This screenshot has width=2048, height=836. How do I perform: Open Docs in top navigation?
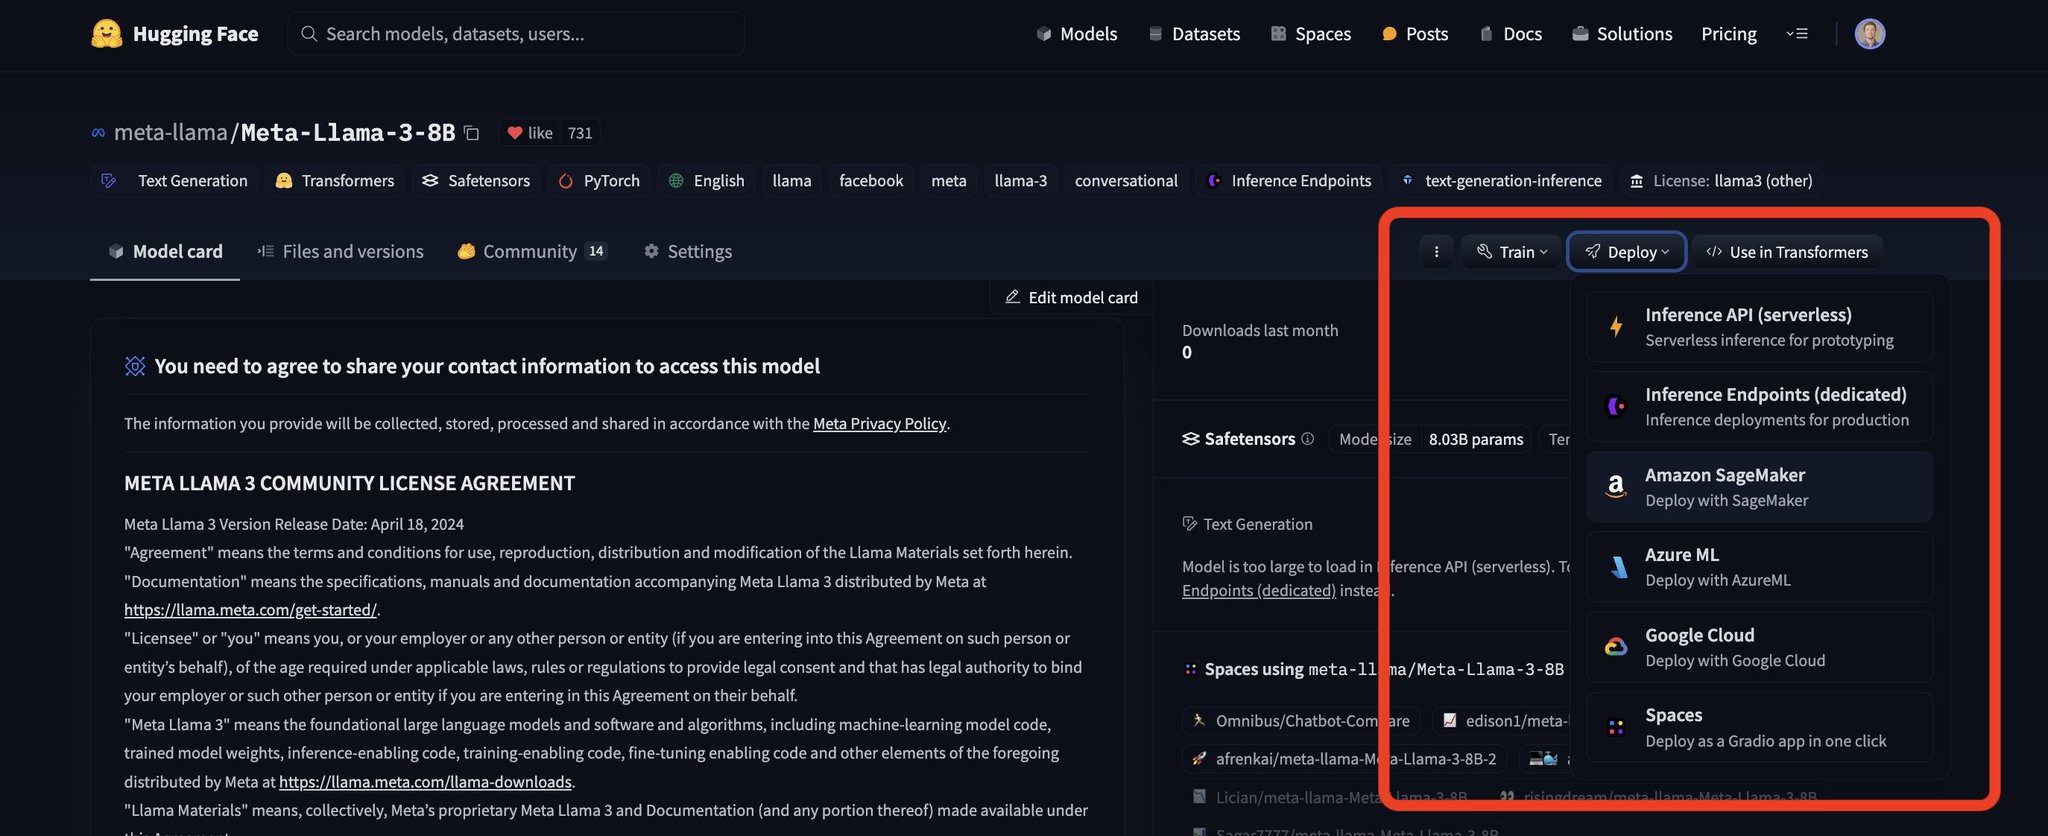[1511, 34]
